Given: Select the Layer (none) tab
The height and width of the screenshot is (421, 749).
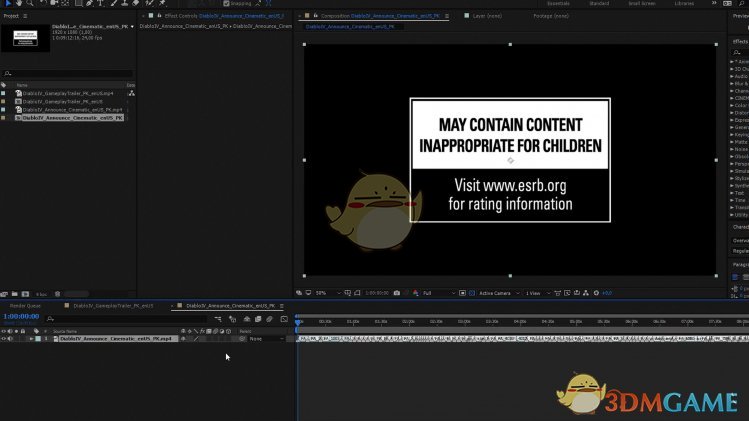Looking at the screenshot, I should point(487,16).
